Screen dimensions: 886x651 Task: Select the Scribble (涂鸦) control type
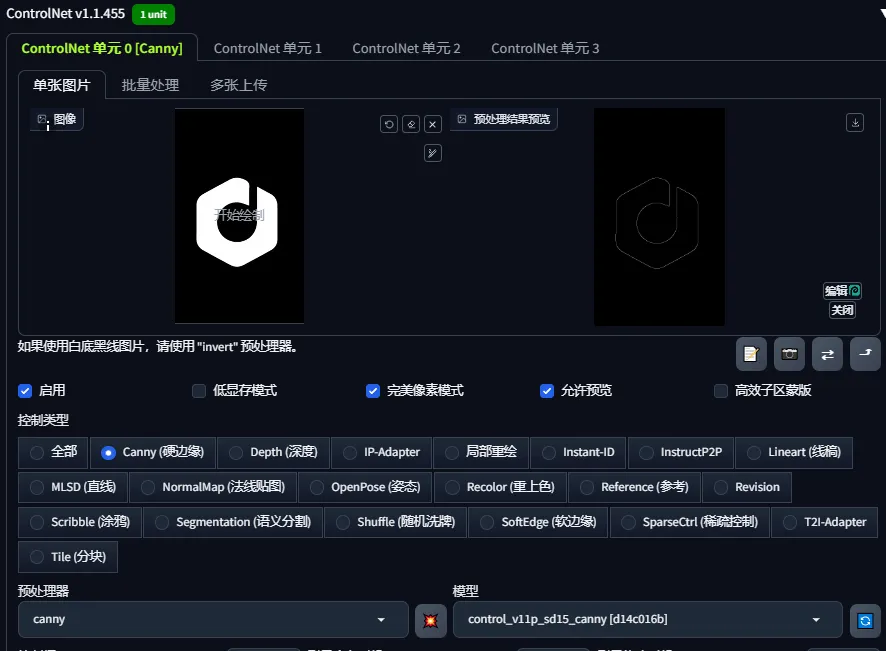click(80, 522)
